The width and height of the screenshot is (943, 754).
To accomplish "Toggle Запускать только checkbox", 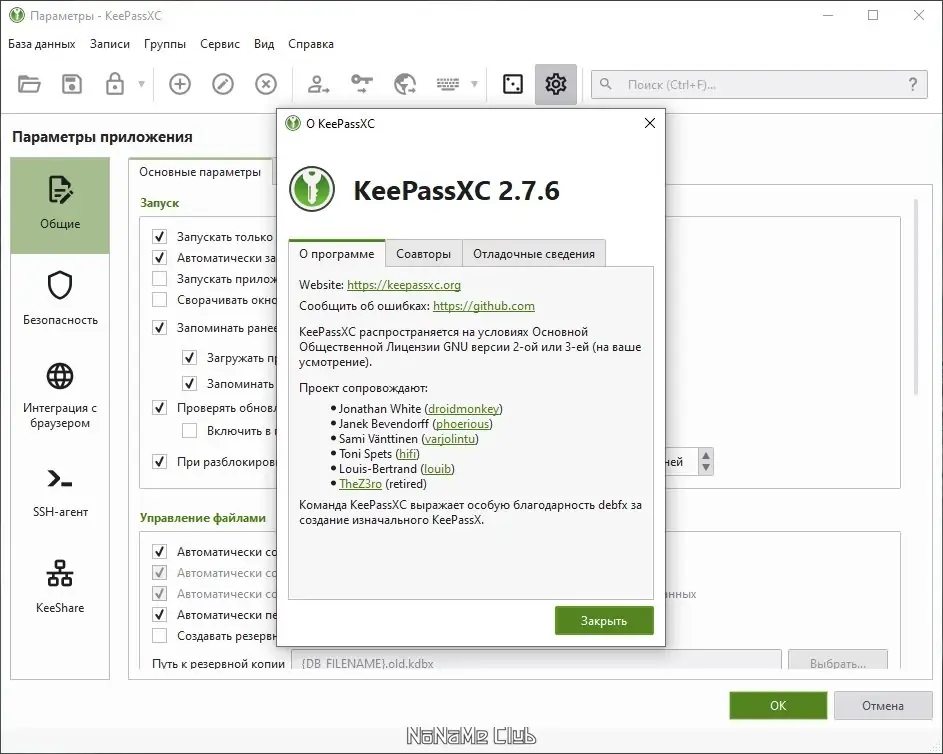I will click(159, 236).
